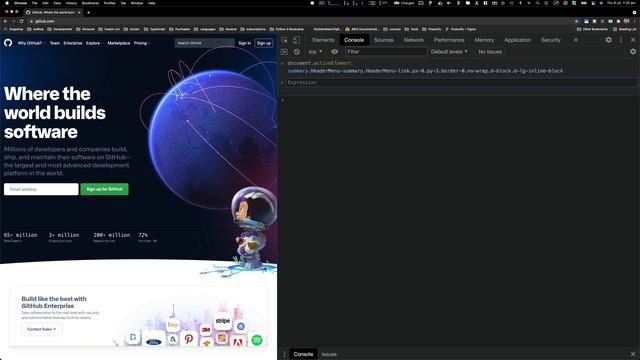Open the Network tab
The height and width of the screenshot is (360, 640).
click(x=413, y=40)
